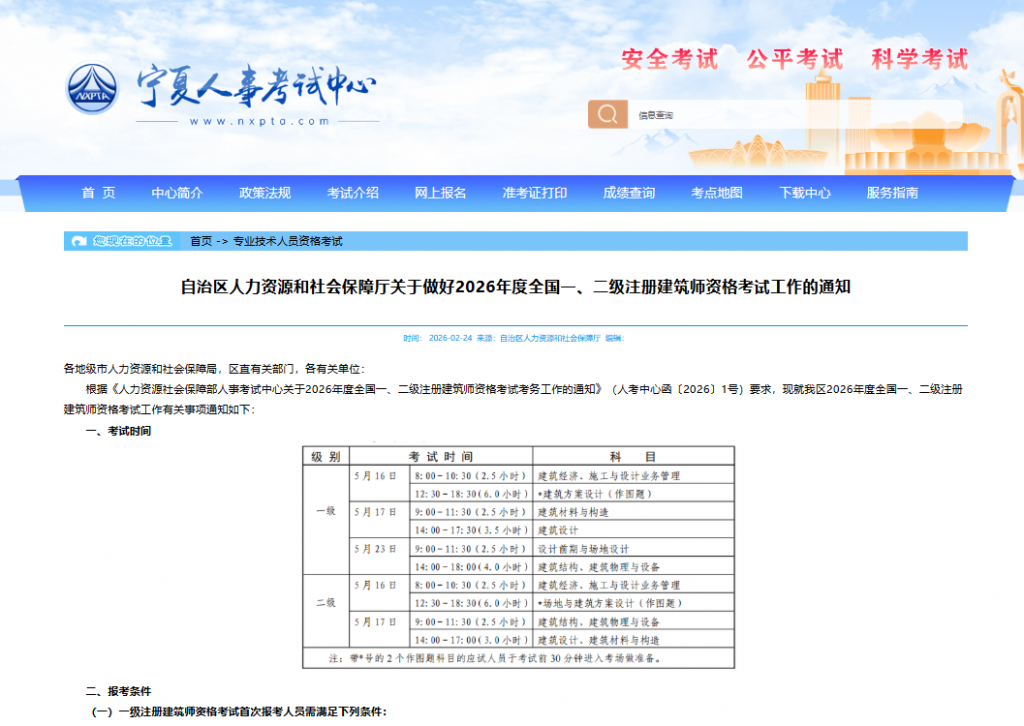Click the cloud icon beside 您现在的位置

79,241
